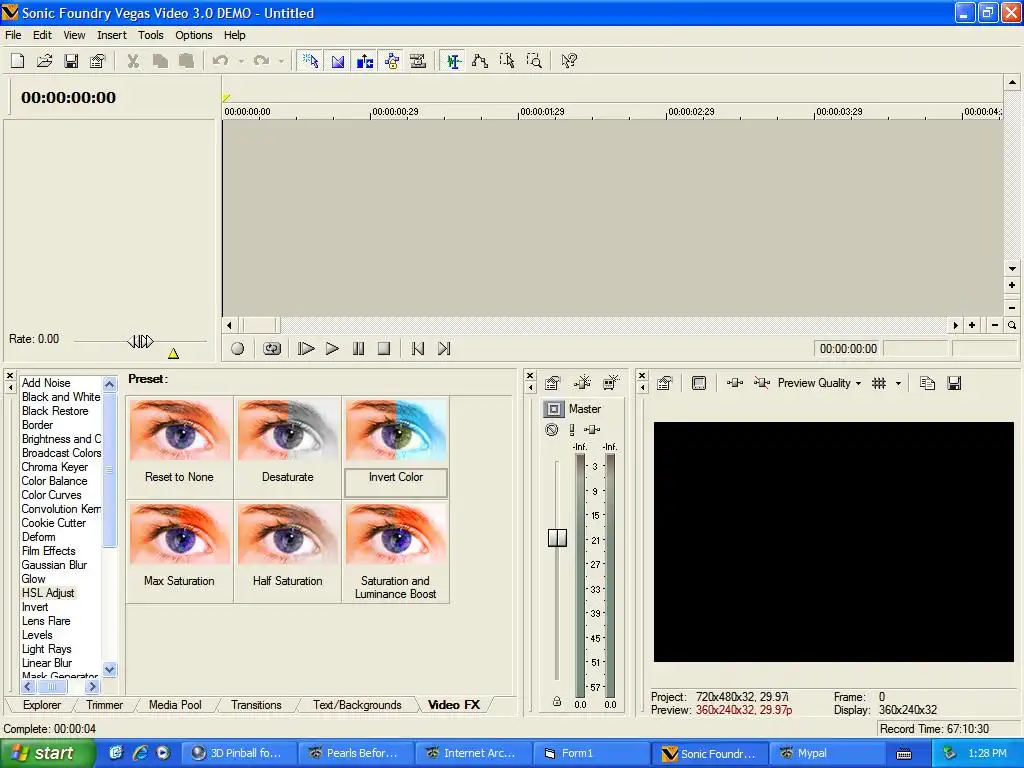
Task: Toggle the Normal edit tool button
Action: coord(453,61)
